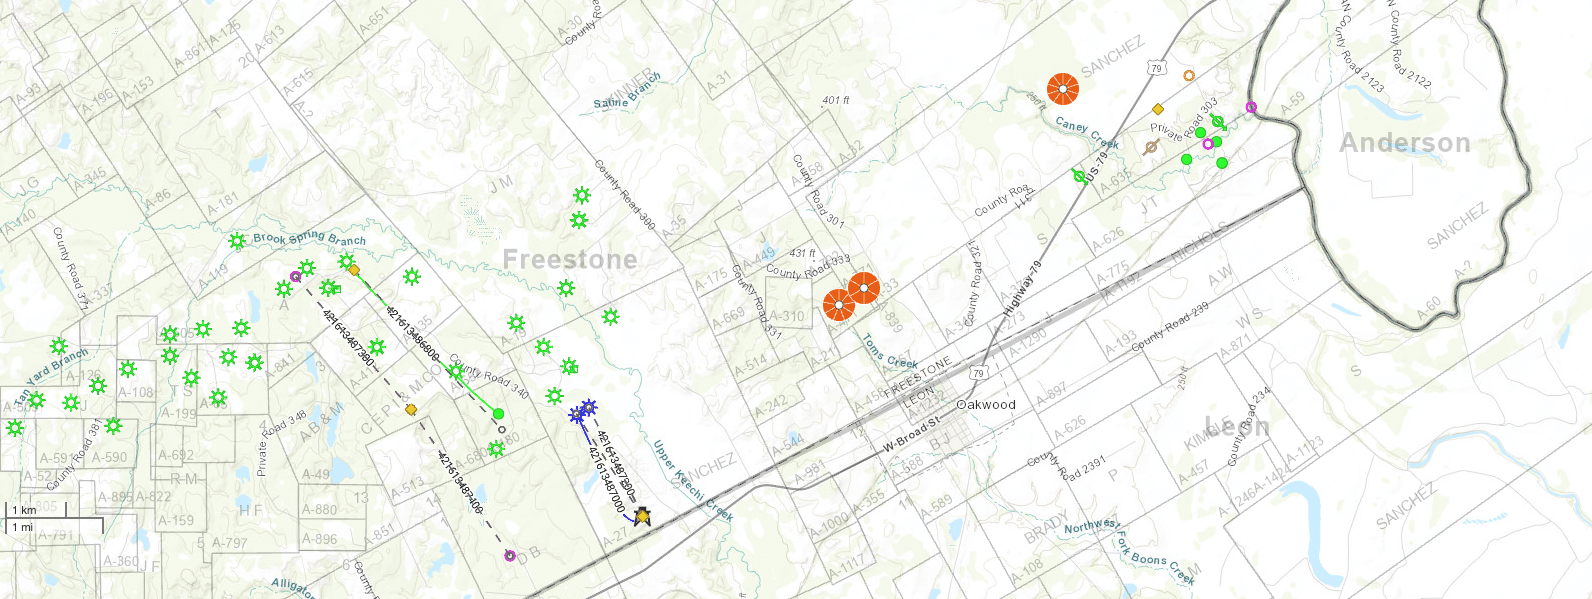Click the yellow diamond near Private Road 303
1592x599 pixels.
[1158, 109]
